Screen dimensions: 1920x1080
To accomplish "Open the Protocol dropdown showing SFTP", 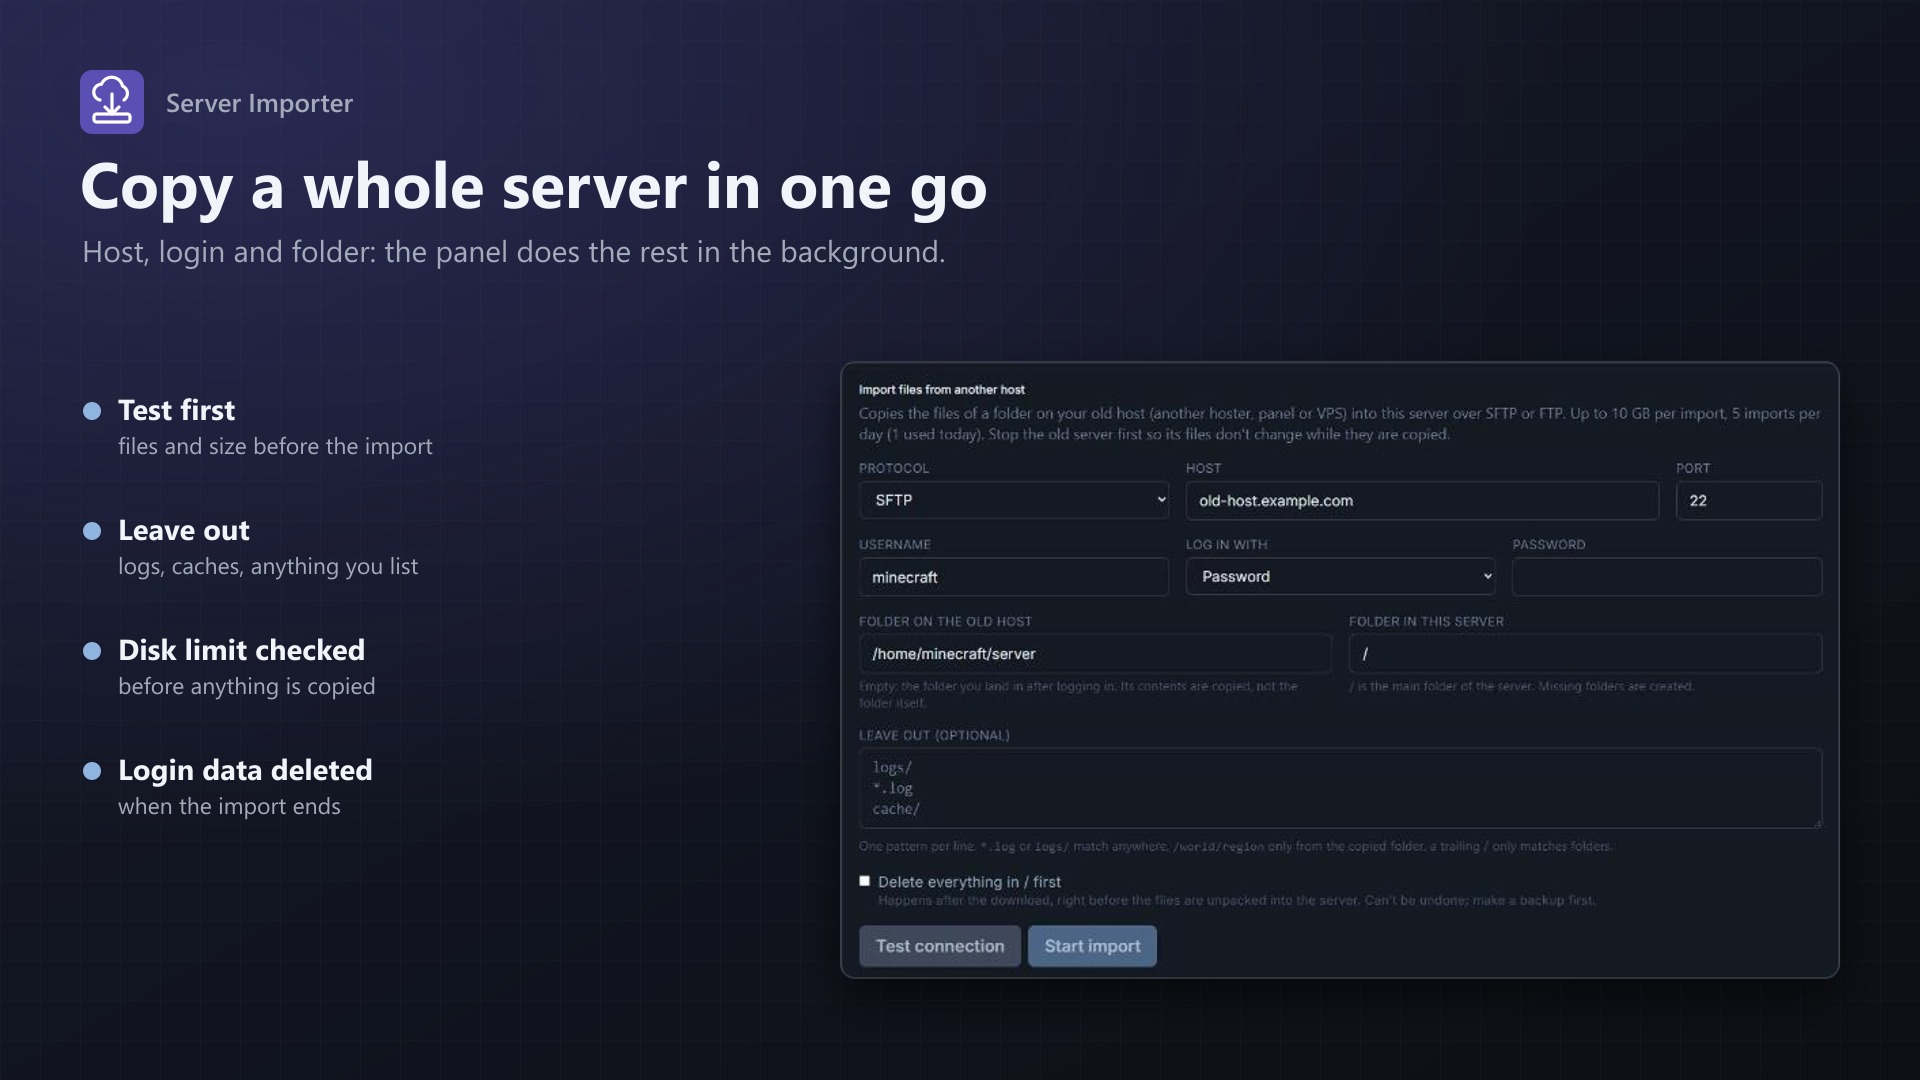I will [1014, 500].
